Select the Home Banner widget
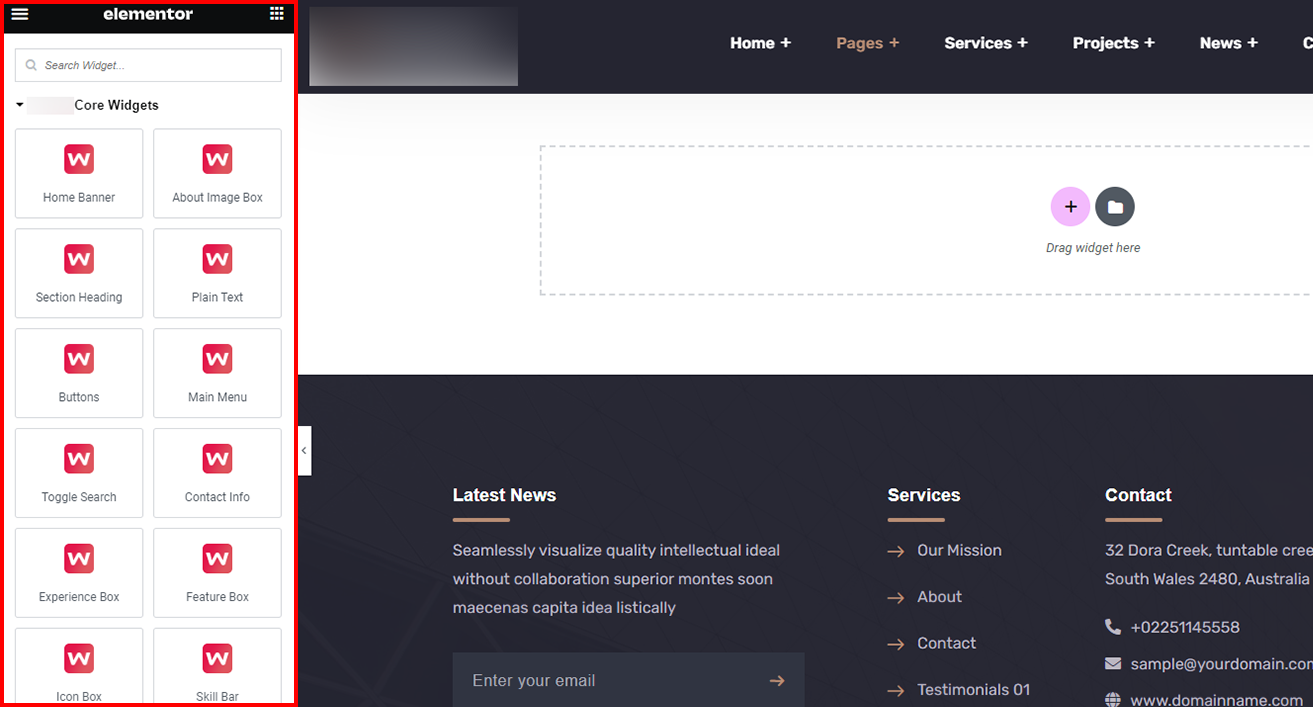 tap(78, 173)
